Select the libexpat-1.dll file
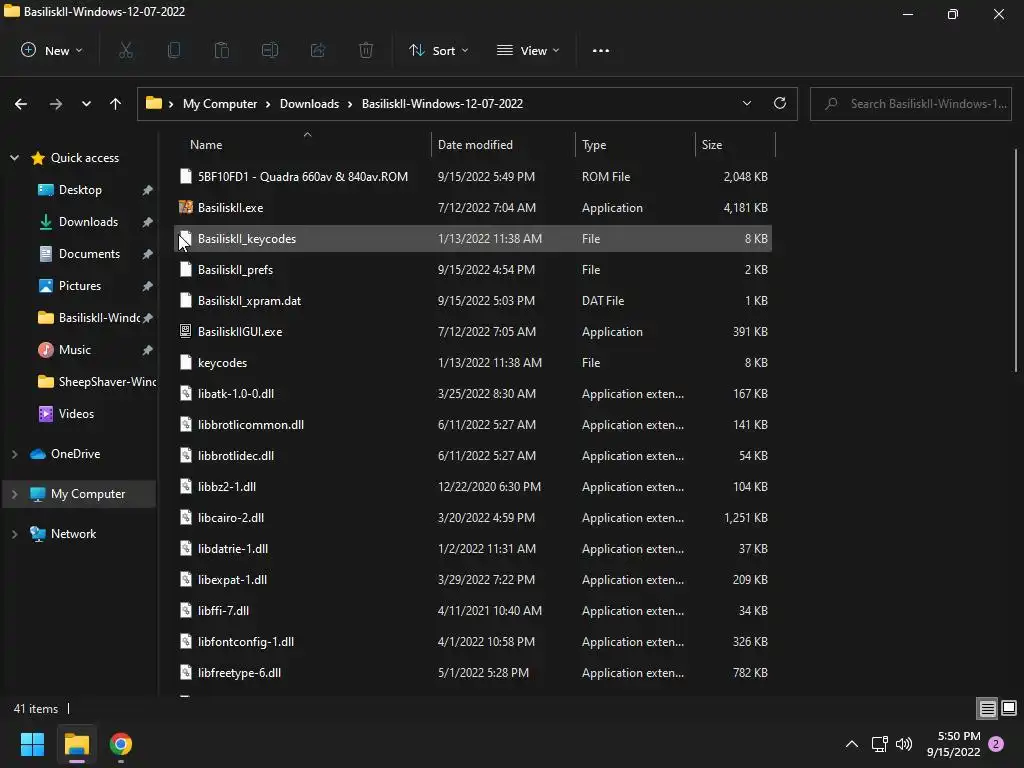The image size is (1024, 768). click(473, 579)
